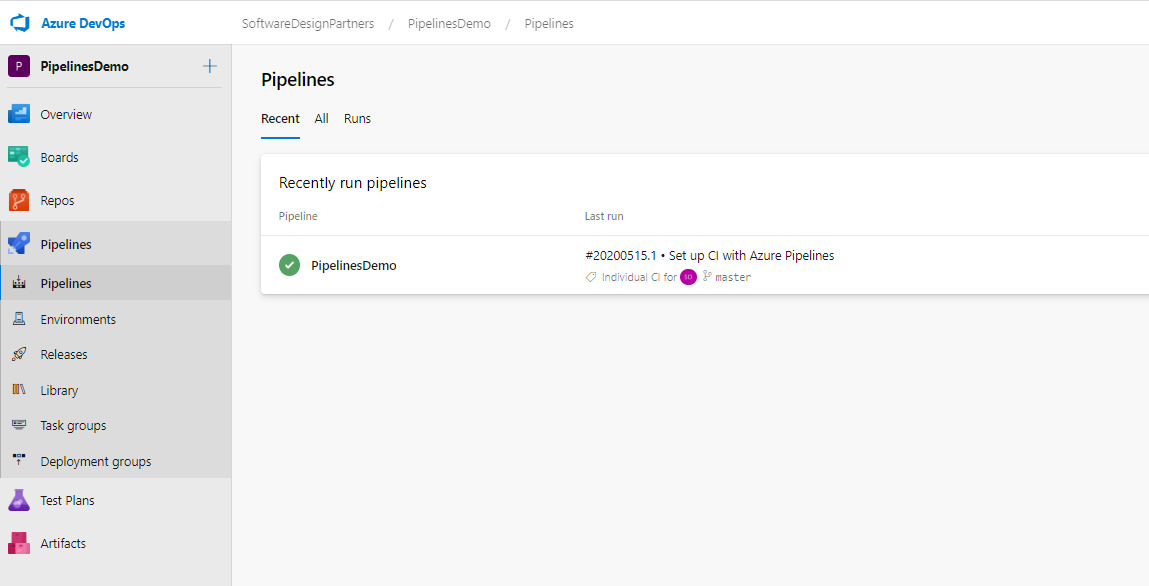Open Boards from the sidebar
The width and height of the screenshot is (1149, 586).
tap(57, 157)
